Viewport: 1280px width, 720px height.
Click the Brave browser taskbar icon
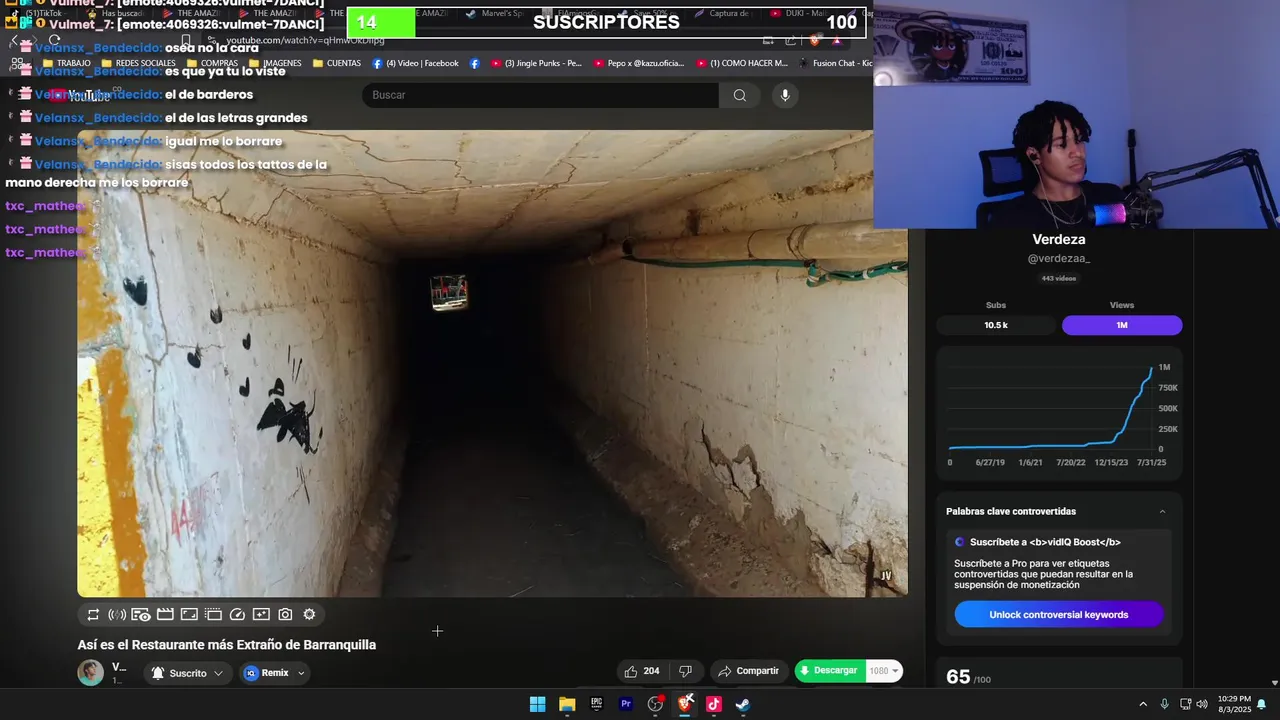(685, 704)
